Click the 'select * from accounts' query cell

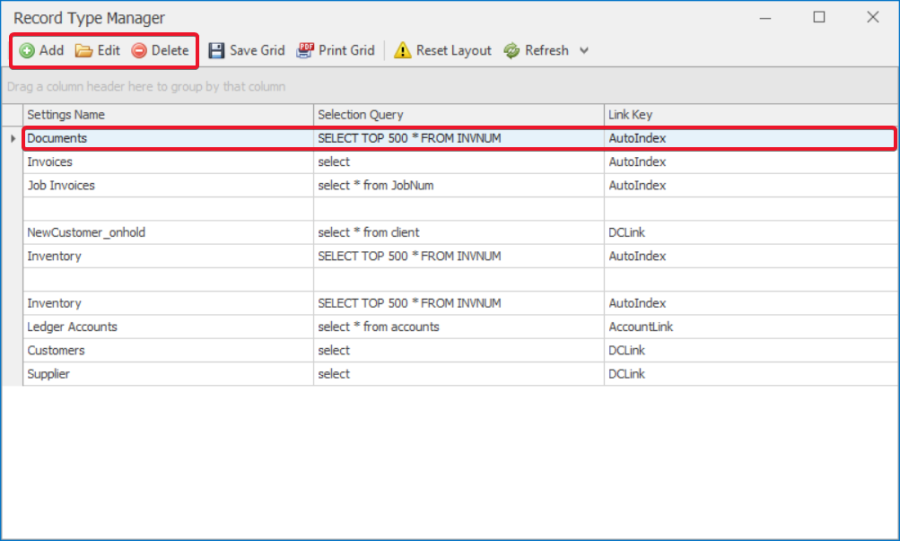(378, 327)
